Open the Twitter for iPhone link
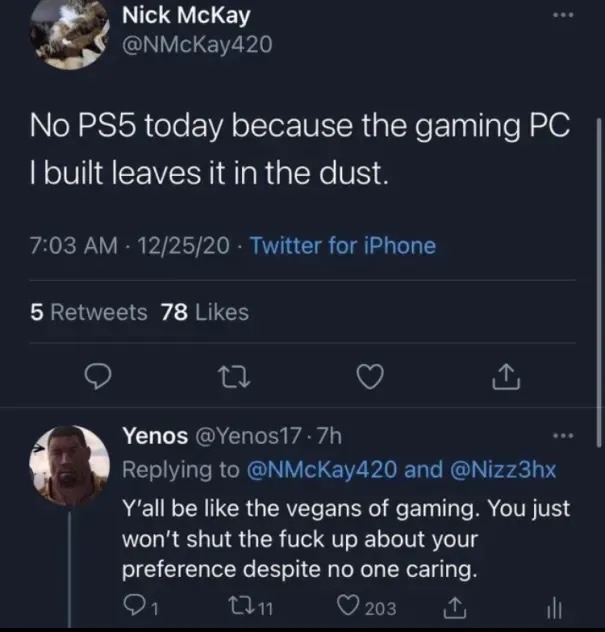The width and height of the screenshot is (605, 632). click(x=342, y=245)
